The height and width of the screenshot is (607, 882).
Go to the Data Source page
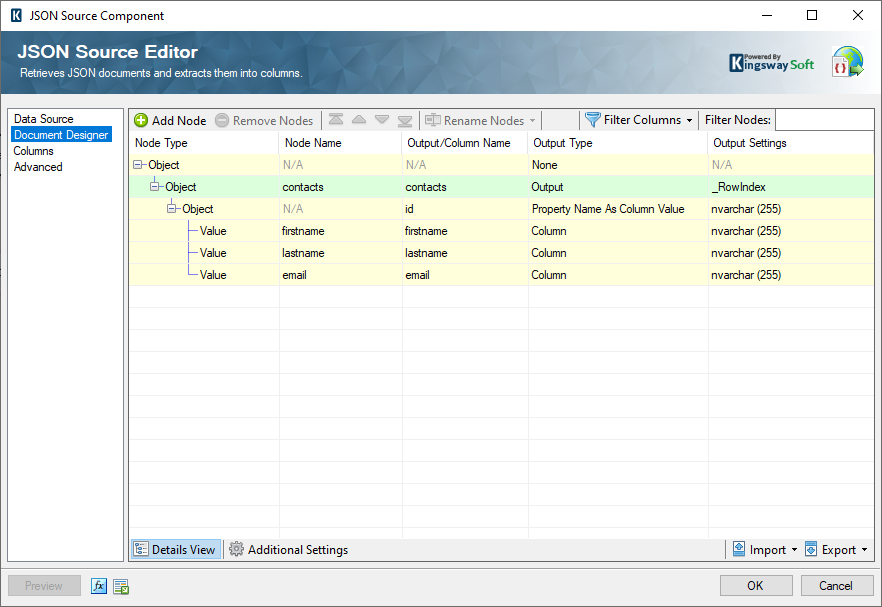[44, 119]
